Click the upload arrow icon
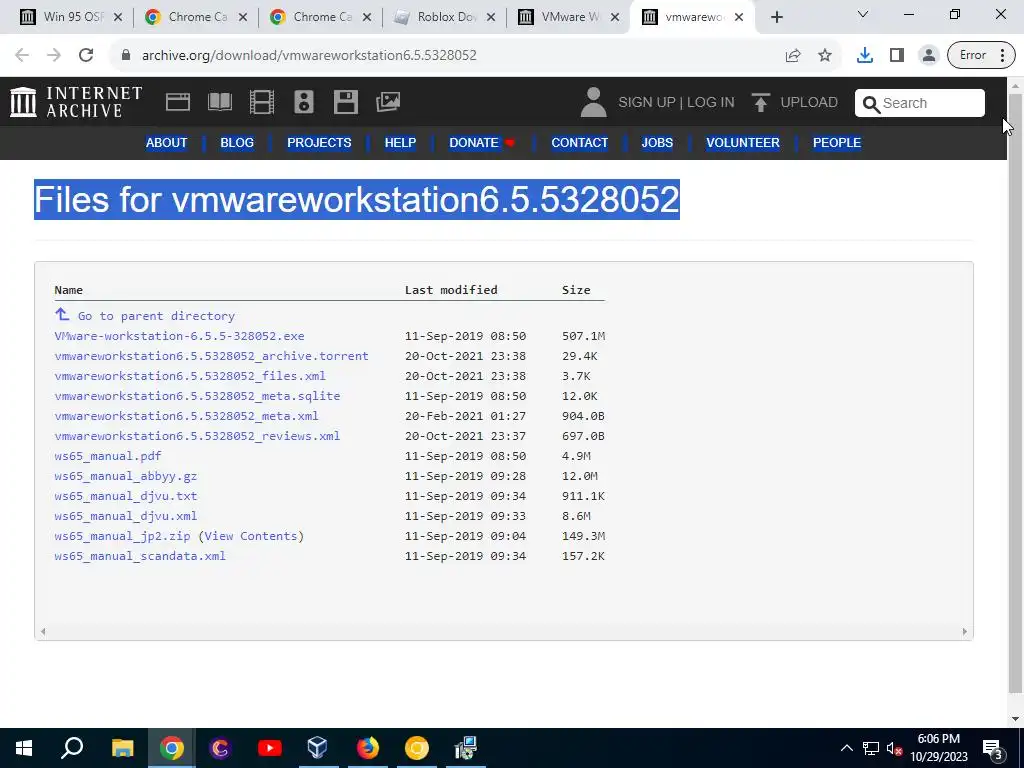Screen dimensions: 1024x768 point(760,103)
